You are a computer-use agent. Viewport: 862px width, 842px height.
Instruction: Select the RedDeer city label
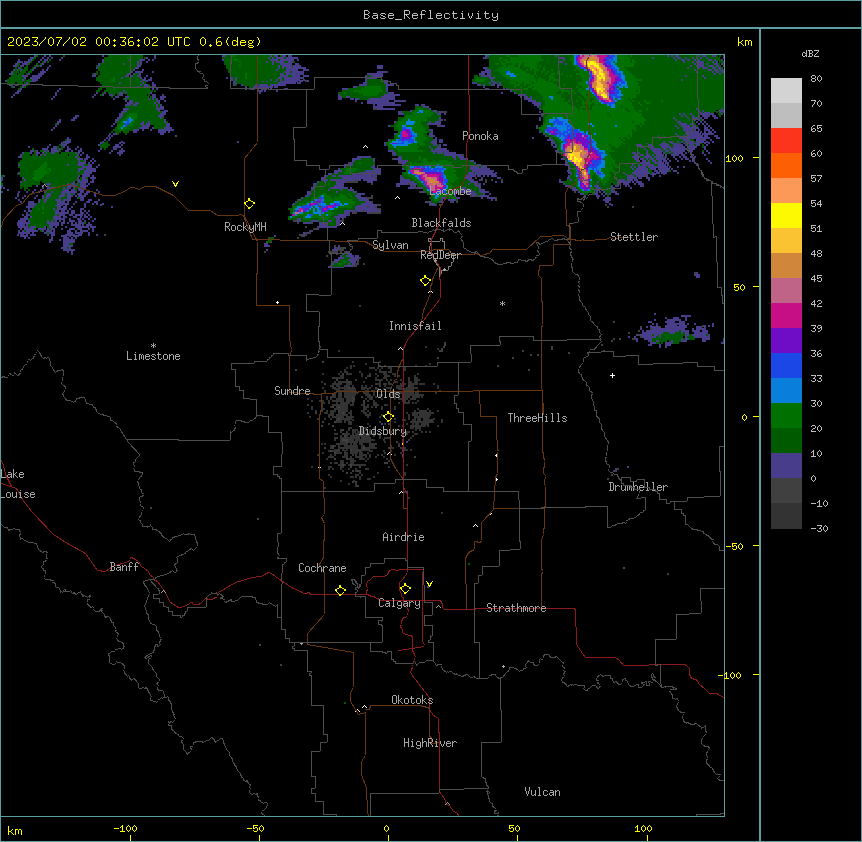tap(440, 255)
